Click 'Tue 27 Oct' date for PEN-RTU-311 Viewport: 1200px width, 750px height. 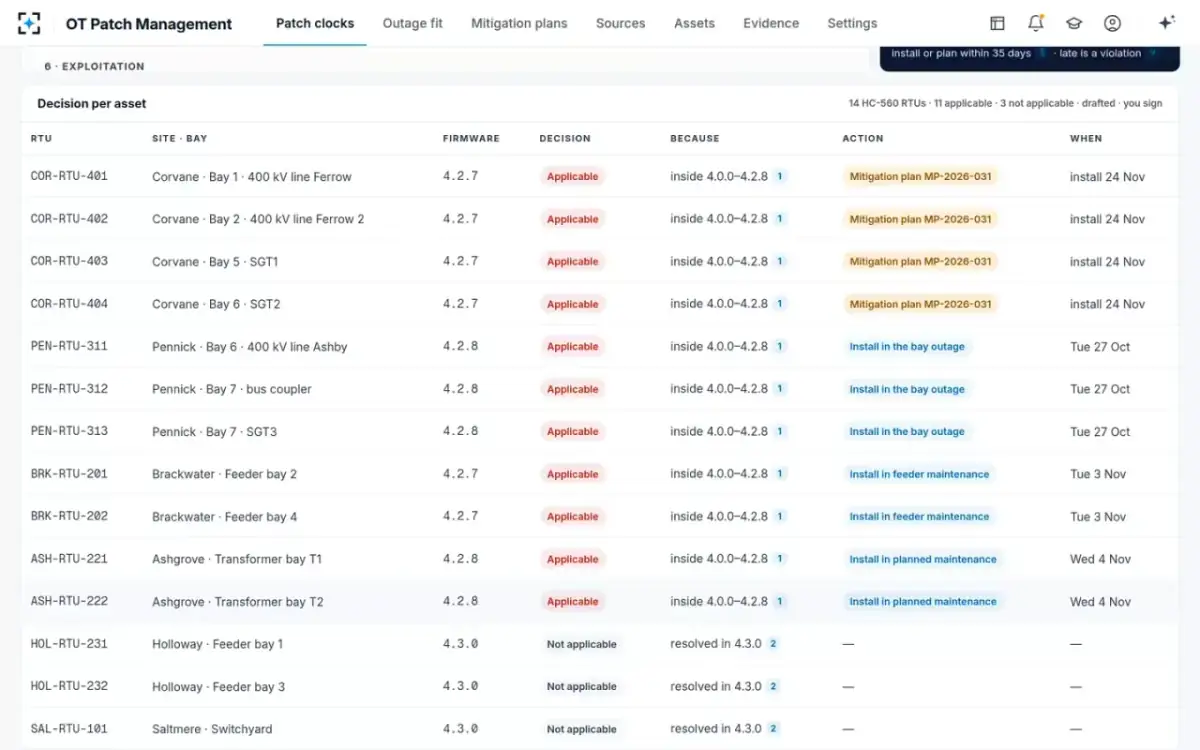[1100, 347]
